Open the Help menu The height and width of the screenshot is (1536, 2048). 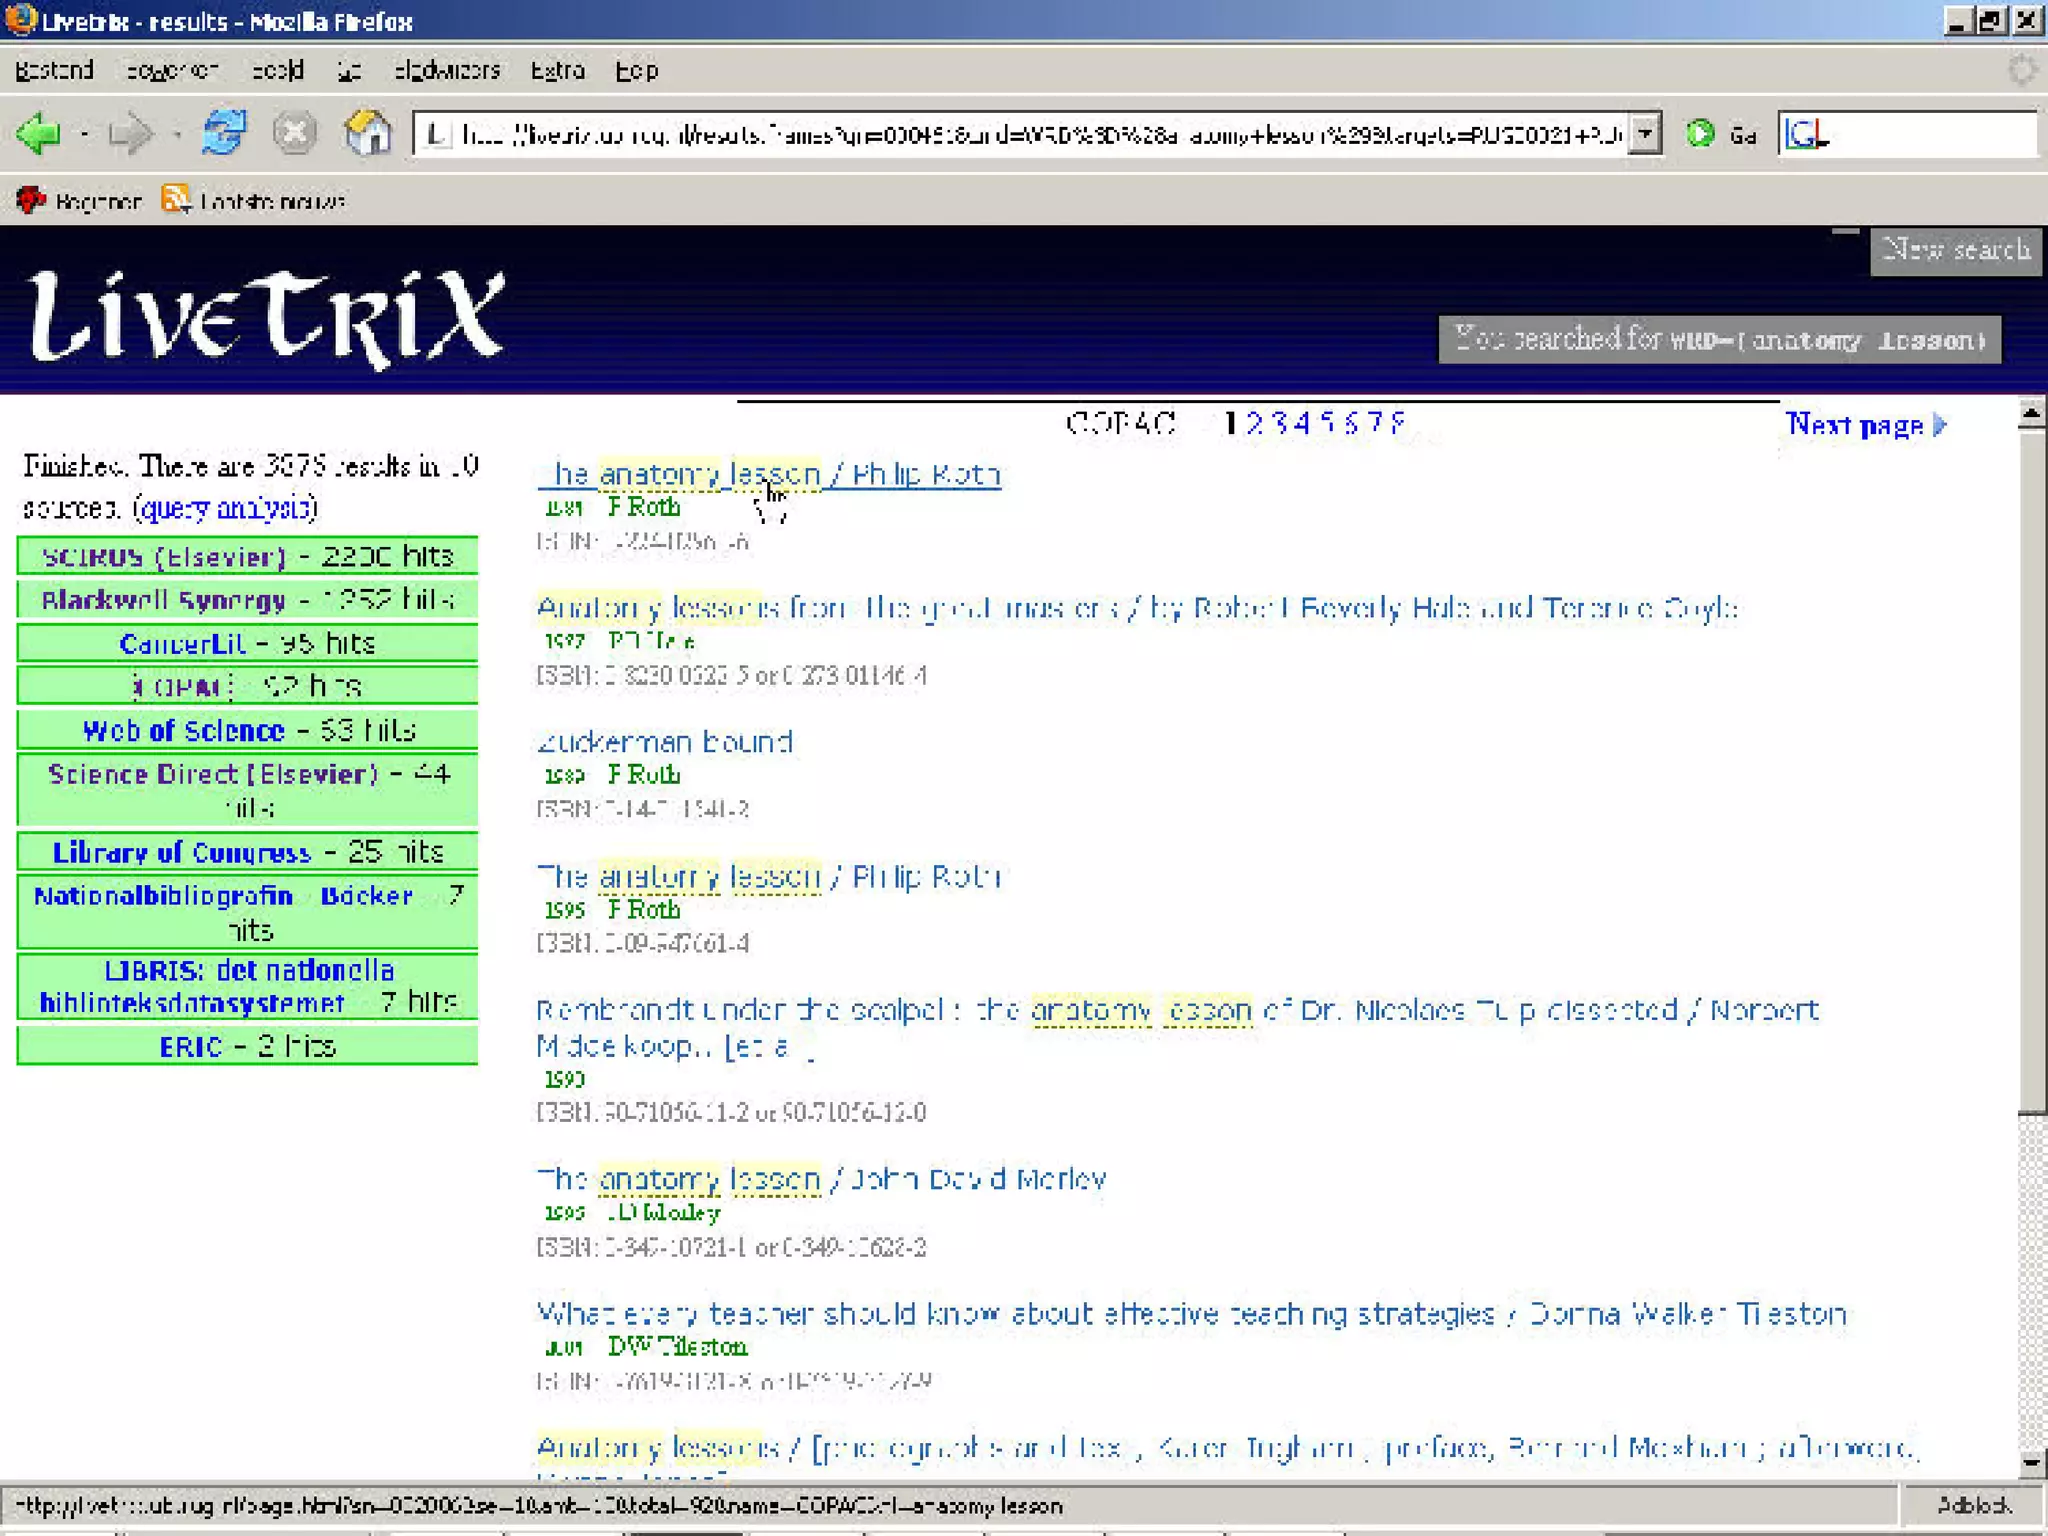pos(636,71)
